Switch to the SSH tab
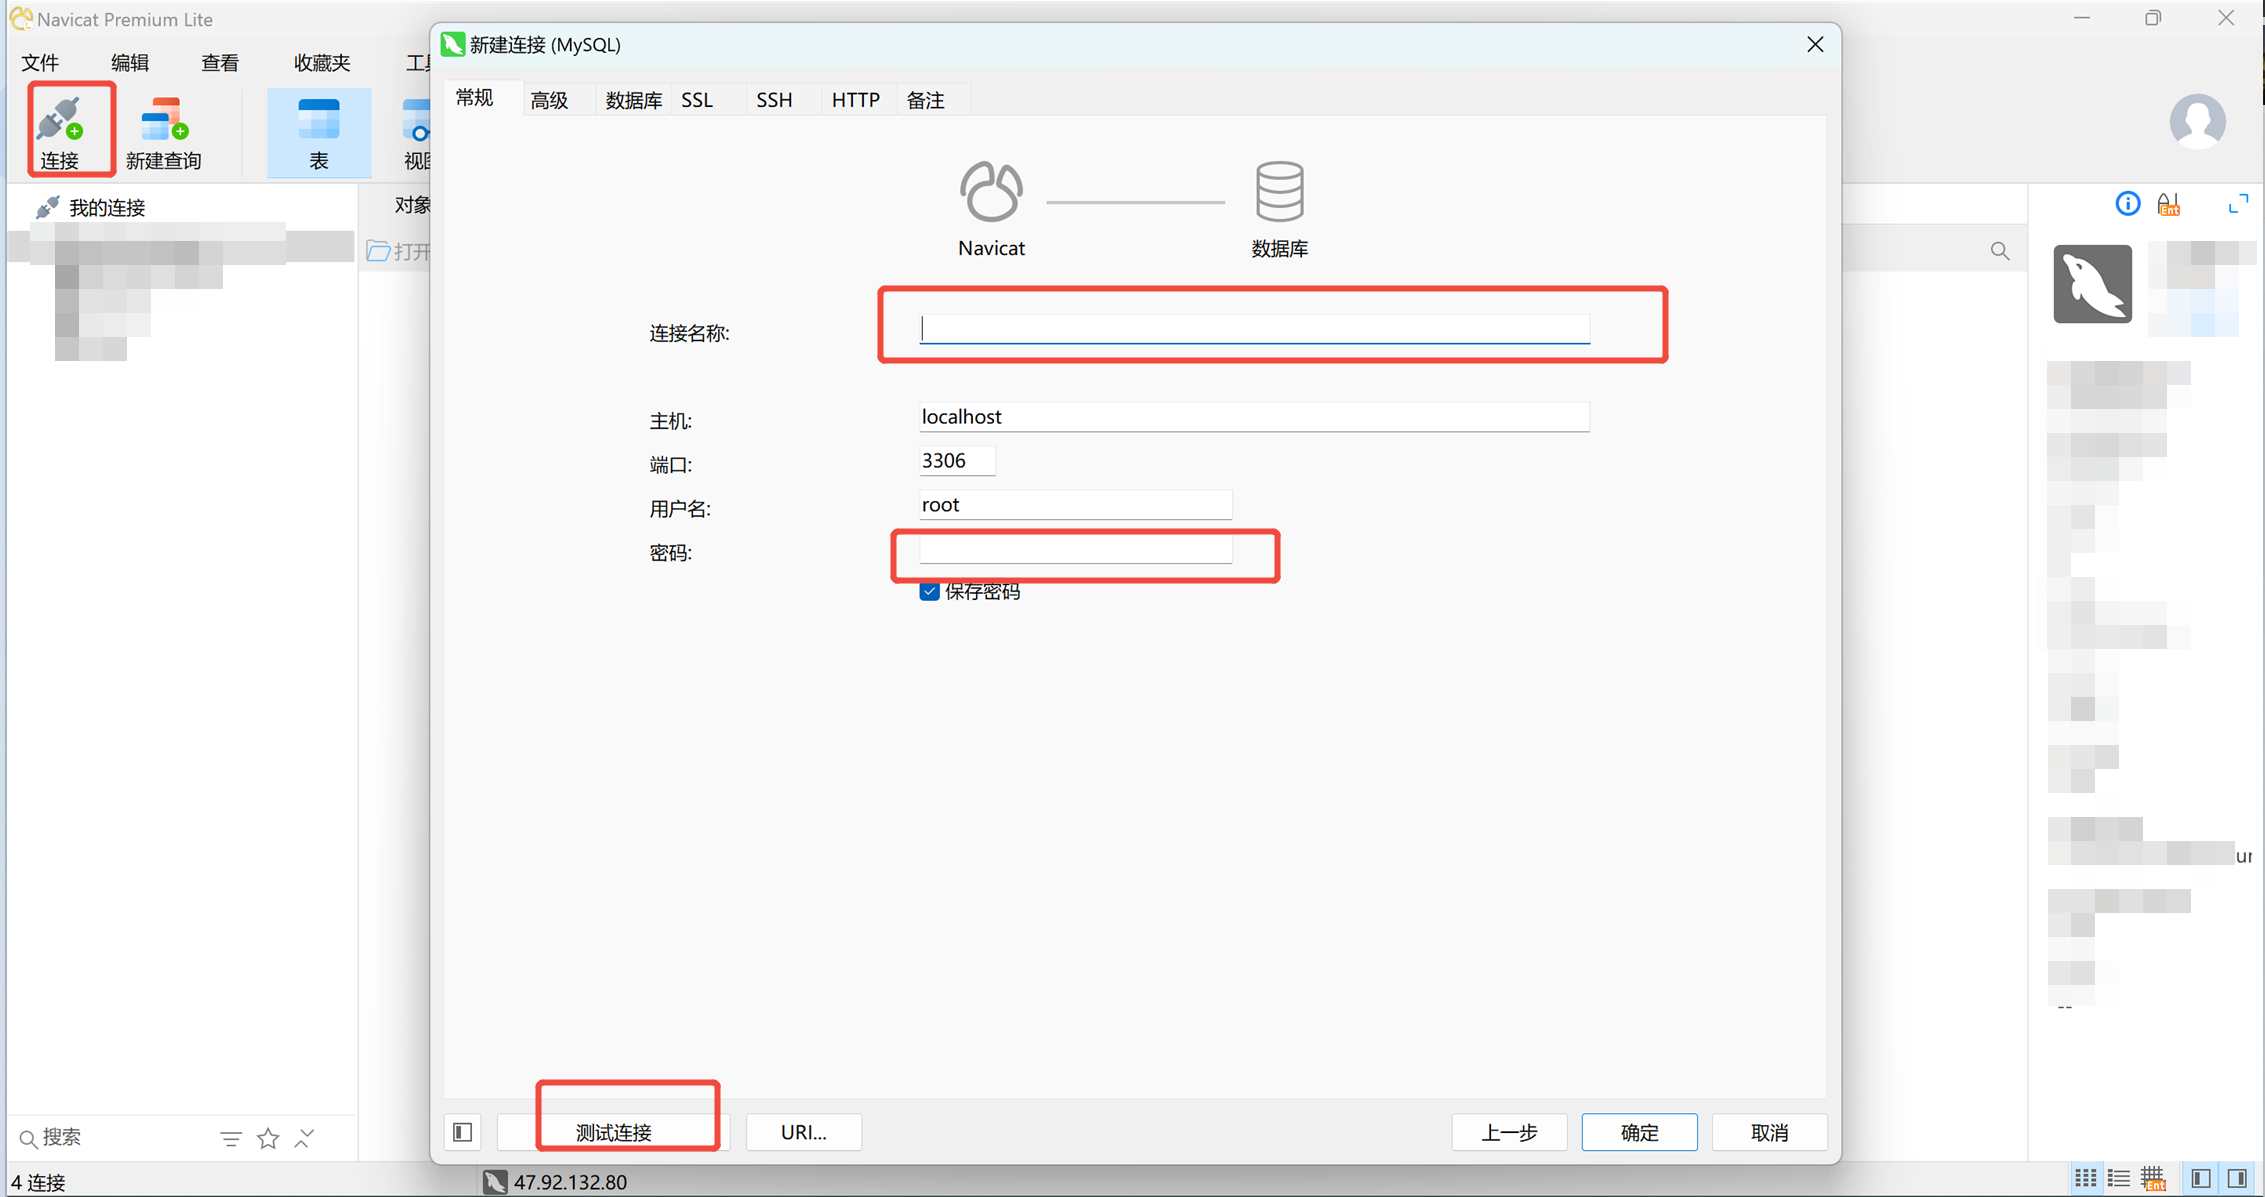The width and height of the screenshot is (2265, 1197). click(774, 100)
